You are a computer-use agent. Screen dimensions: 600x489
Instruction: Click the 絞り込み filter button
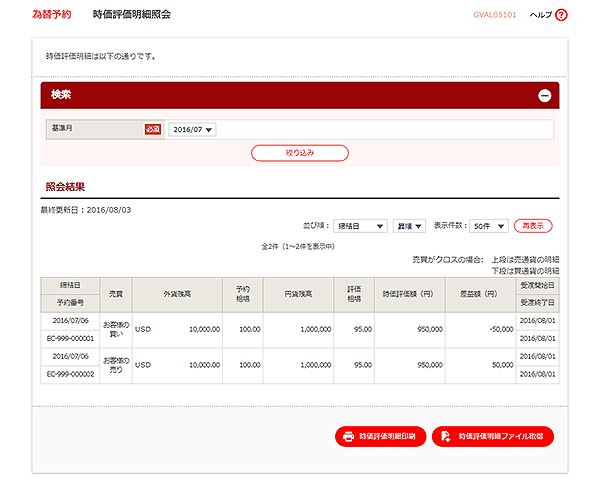click(x=300, y=153)
